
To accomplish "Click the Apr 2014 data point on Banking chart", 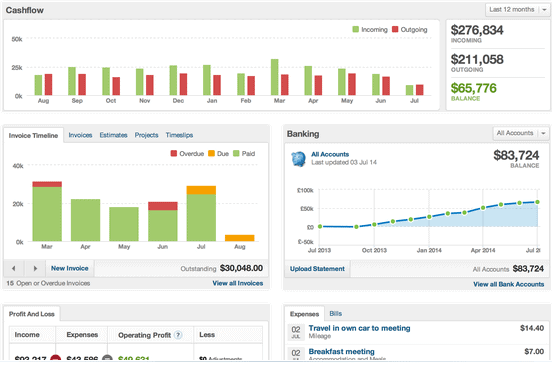I will (x=483, y=208).
